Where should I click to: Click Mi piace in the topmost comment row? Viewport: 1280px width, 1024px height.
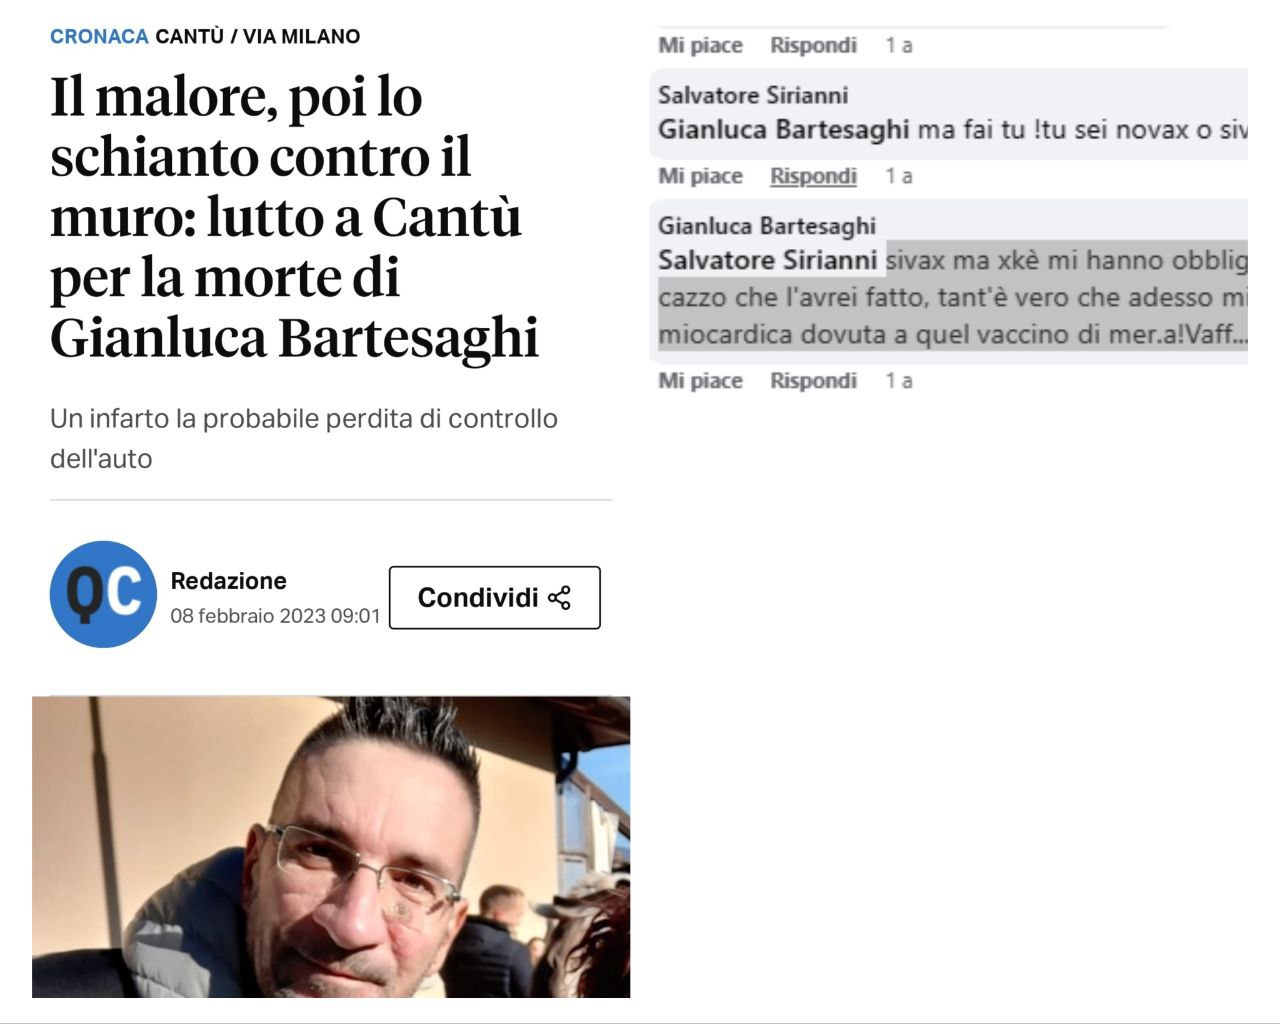point(700,45)
